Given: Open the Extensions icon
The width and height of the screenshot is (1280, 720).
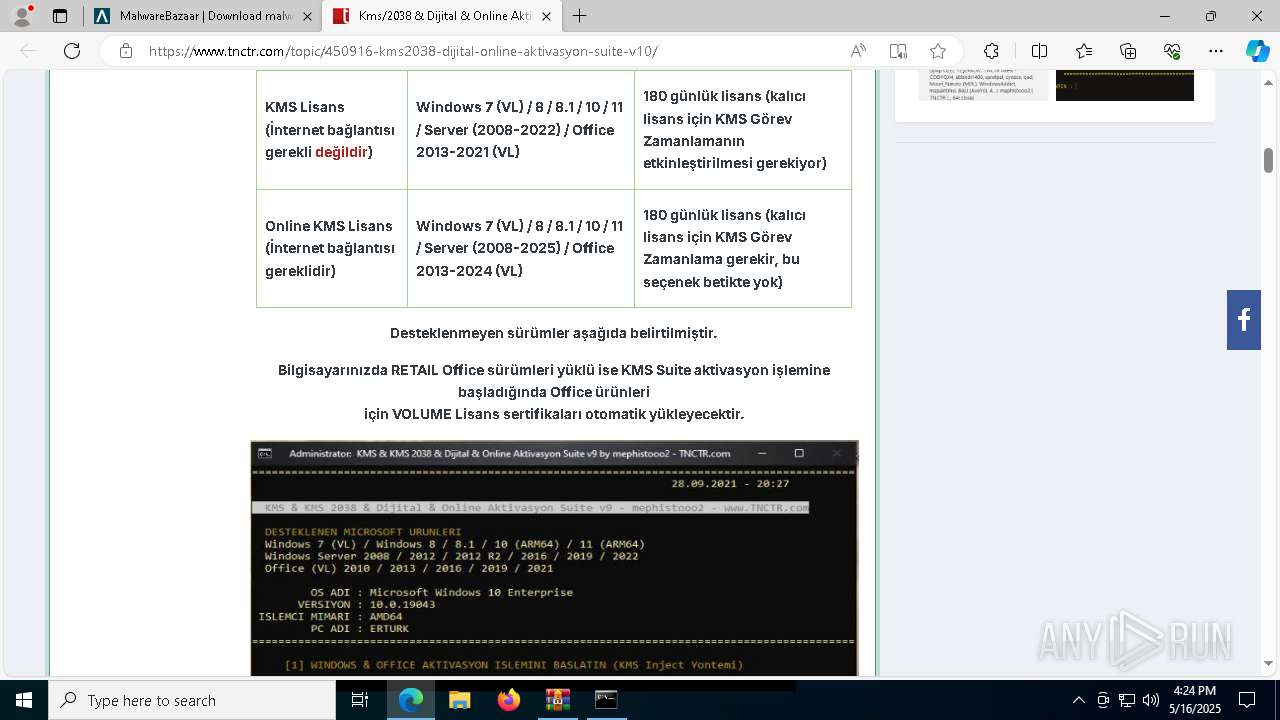Looking at the screenshot, I should [x=991, y=51].
